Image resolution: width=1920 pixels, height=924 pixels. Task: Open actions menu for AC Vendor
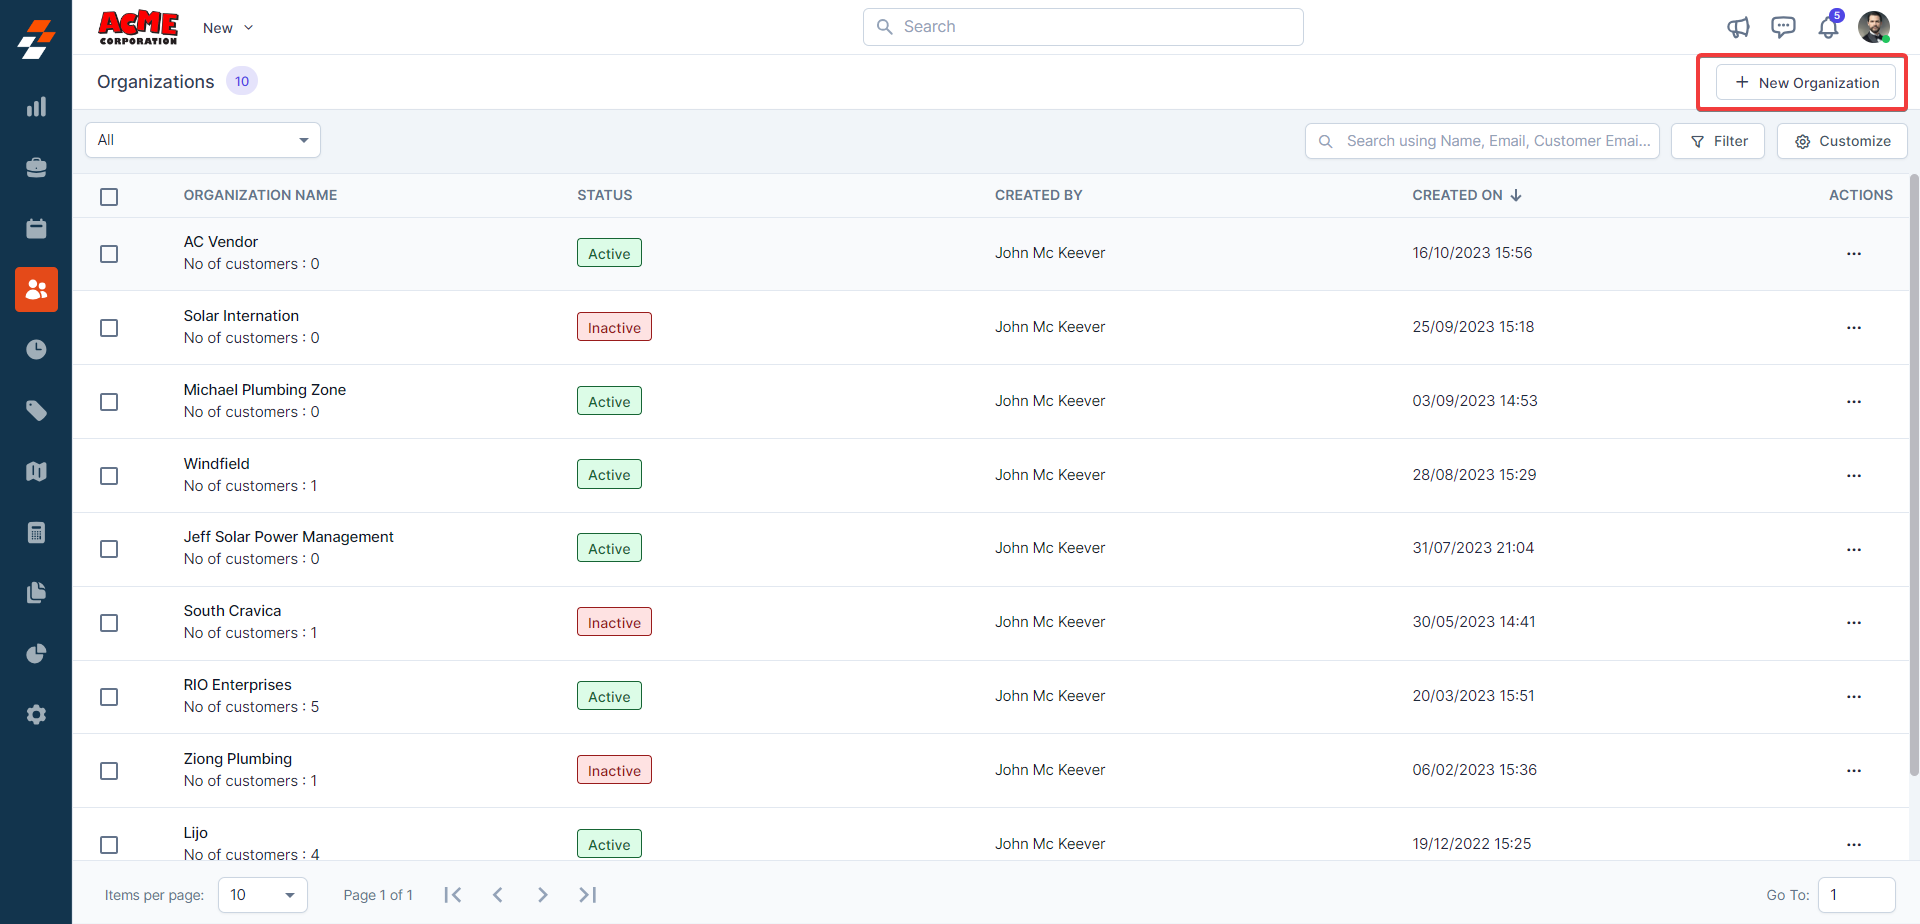1853,254
